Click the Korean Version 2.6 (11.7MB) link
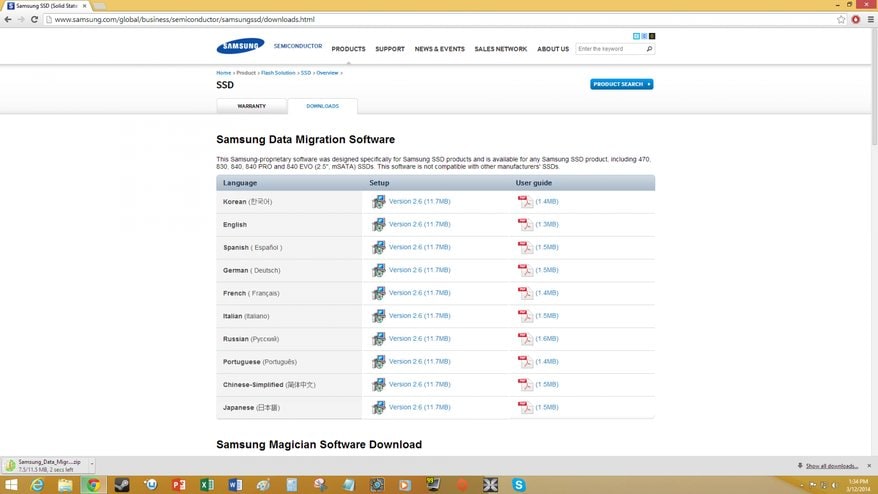Screen dimensions: 878x494 [419, 201]
